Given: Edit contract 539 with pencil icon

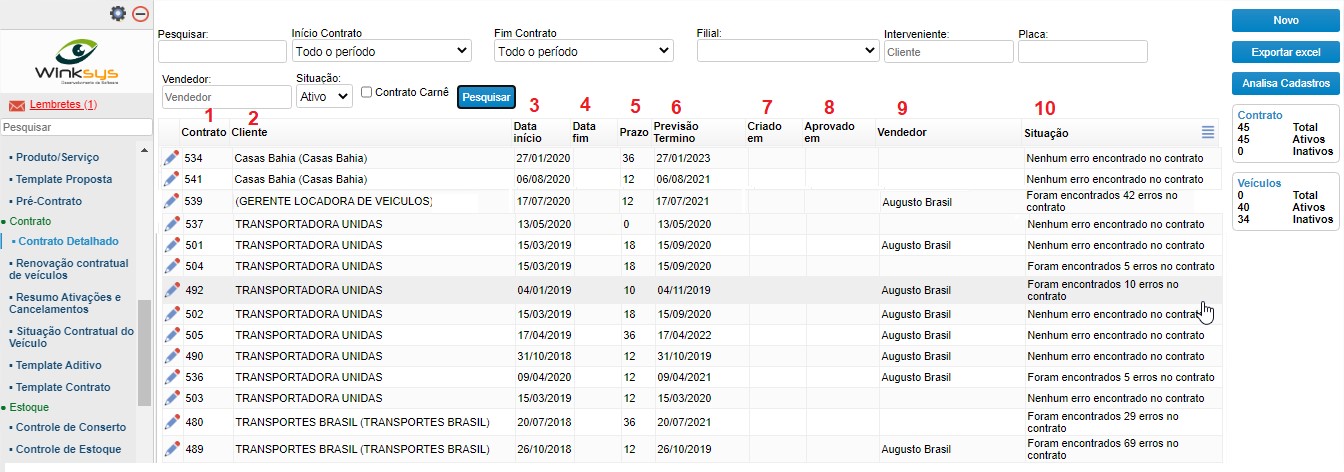Looking at the screenshot, I should pyautogui.click(x=171, y=201).
